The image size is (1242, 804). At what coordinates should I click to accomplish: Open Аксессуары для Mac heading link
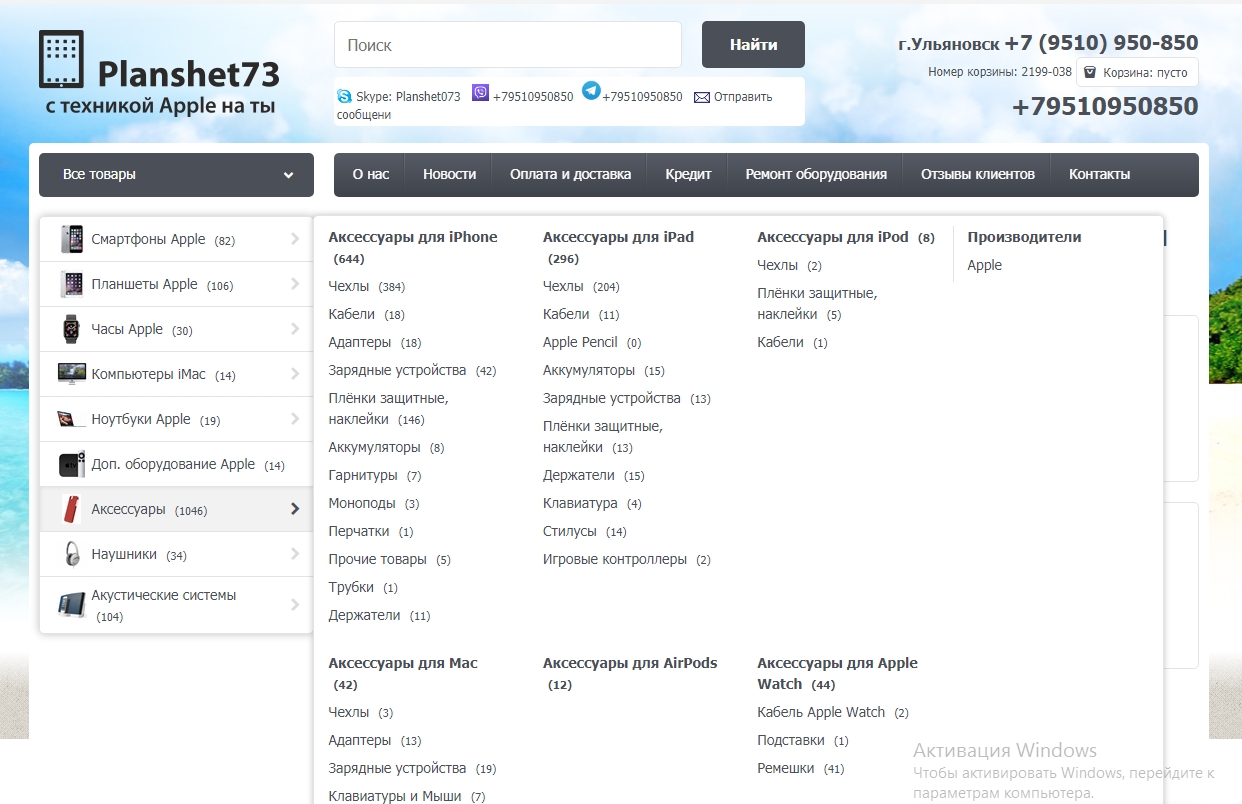click(403, 663)
